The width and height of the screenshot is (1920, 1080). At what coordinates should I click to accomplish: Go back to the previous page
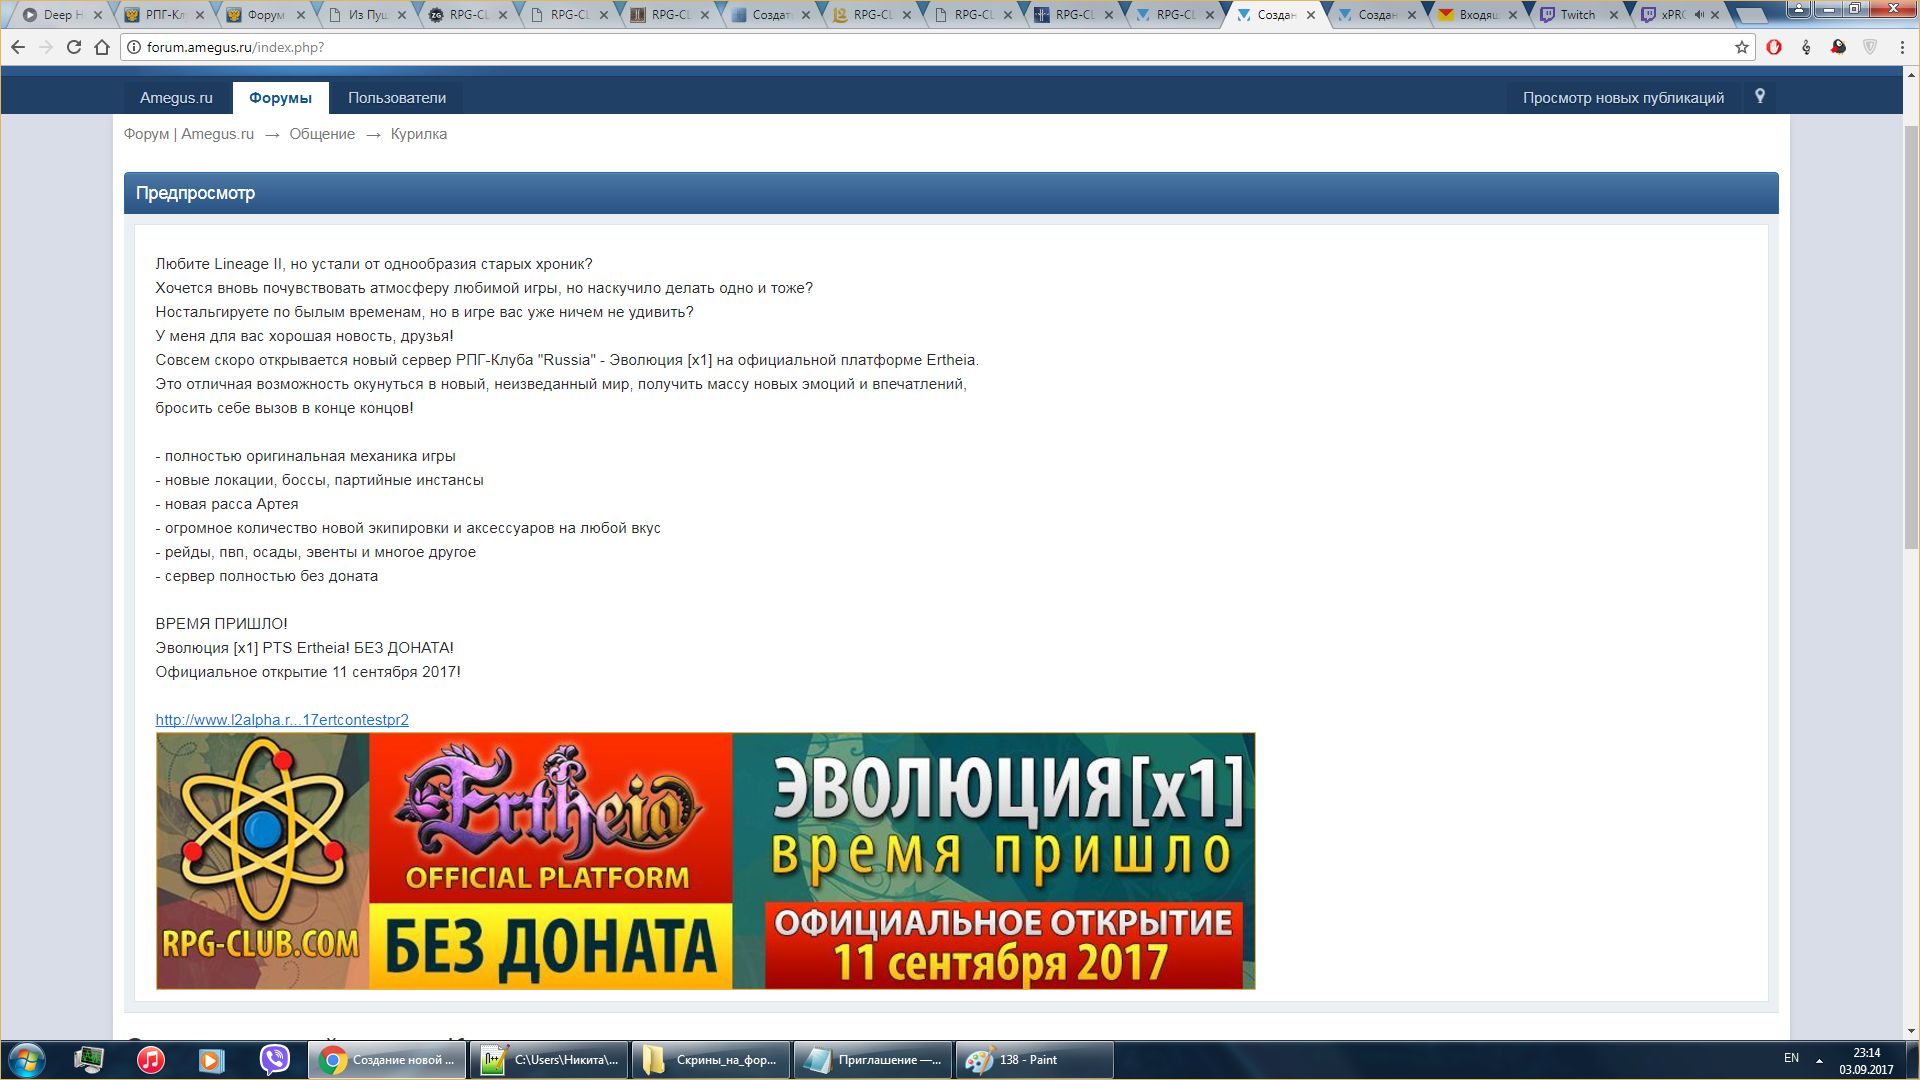click(x=18, y=47)
